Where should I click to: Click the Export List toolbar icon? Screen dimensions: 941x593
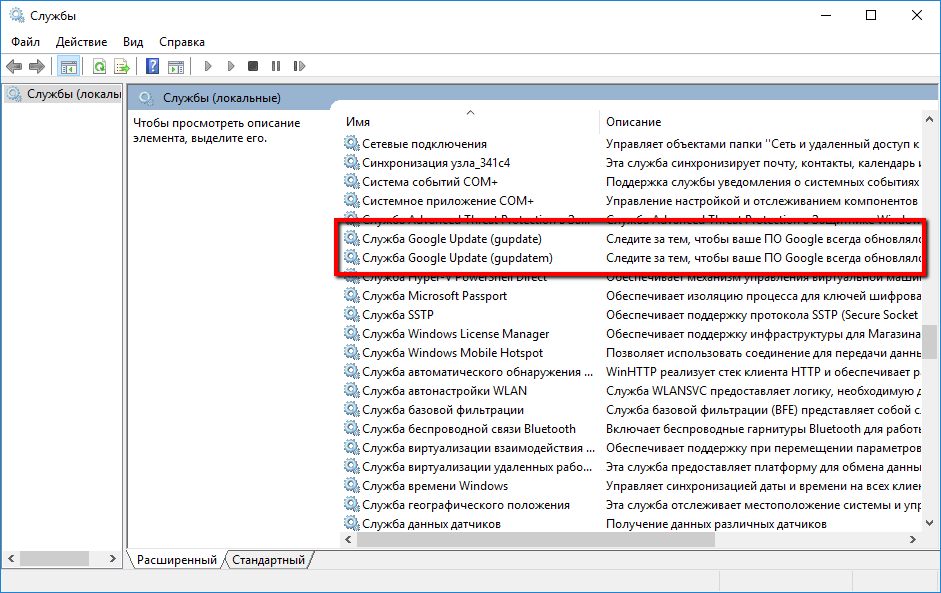coord(122,66)
